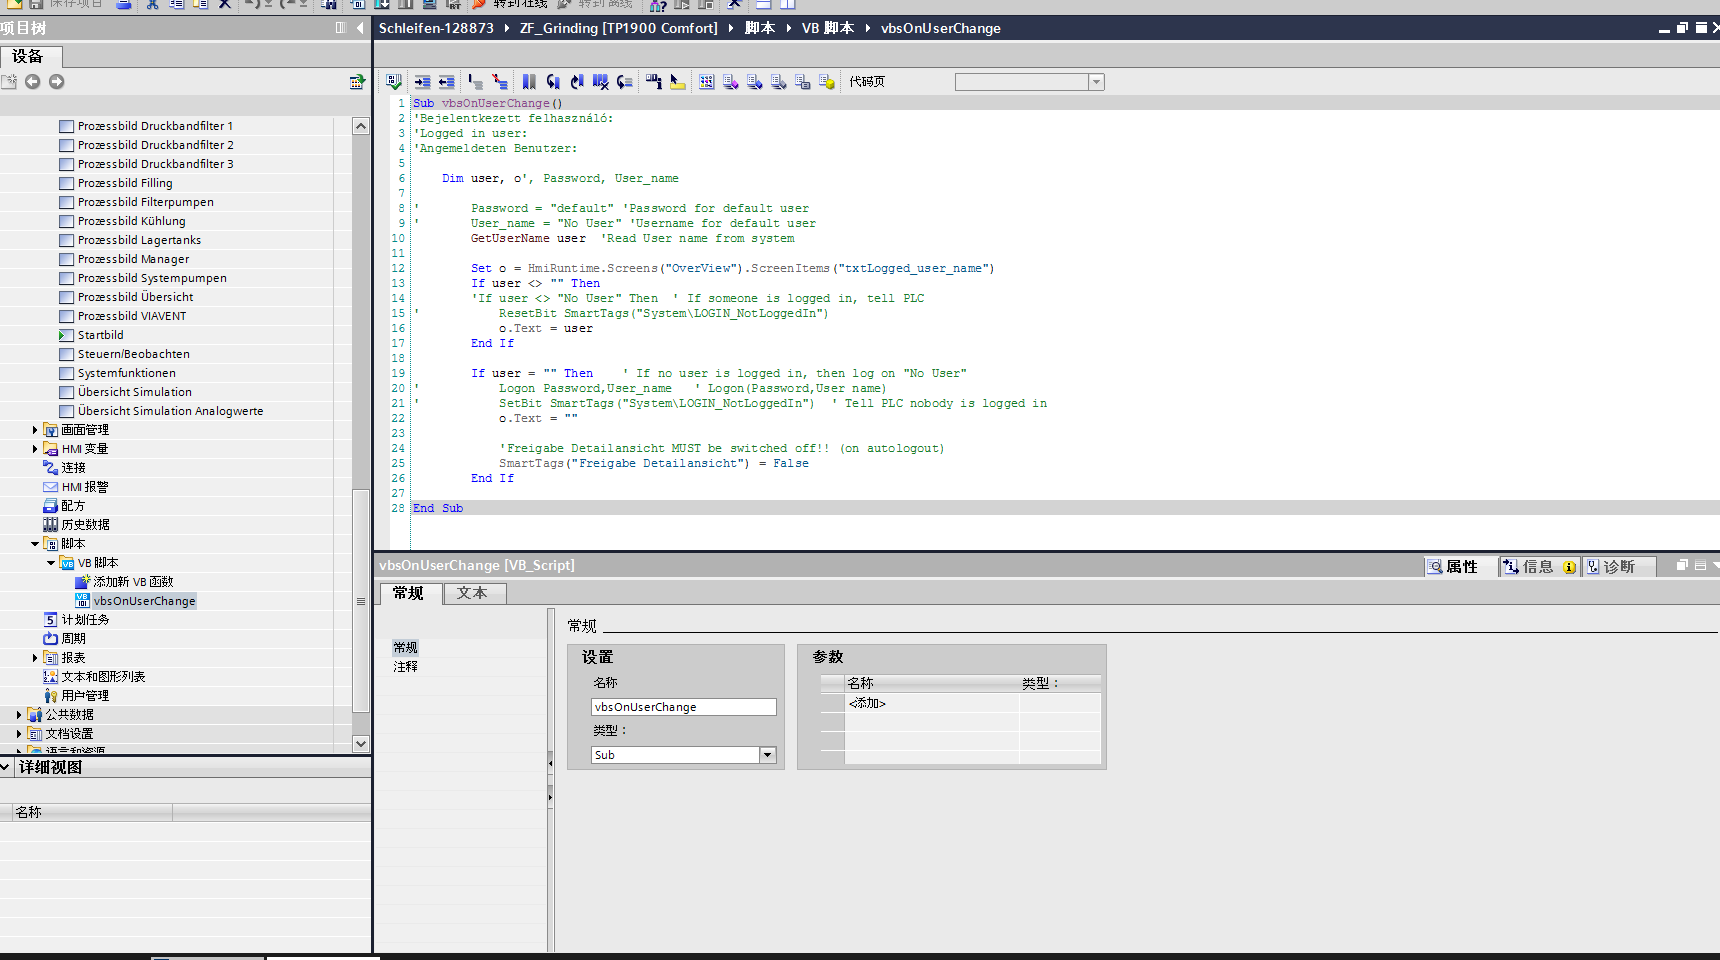Screen dimensions: 1720x960
Task: Collapse the 脚本 folder
Action: click(x=35, y=544)
